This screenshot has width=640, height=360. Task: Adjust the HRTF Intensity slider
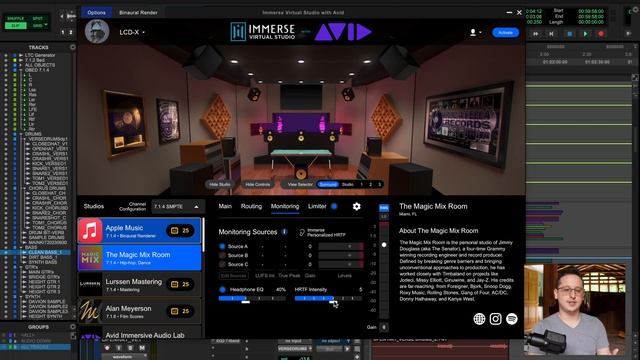328,299
